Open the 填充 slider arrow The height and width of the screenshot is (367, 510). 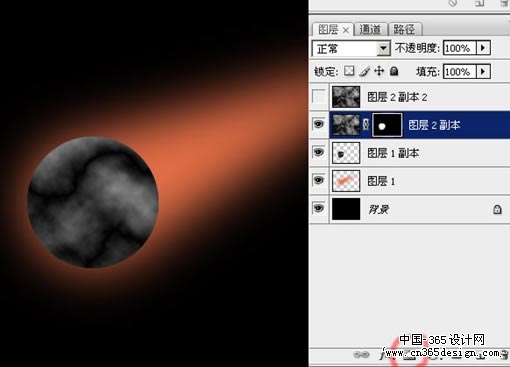click(x=483, y=72)
